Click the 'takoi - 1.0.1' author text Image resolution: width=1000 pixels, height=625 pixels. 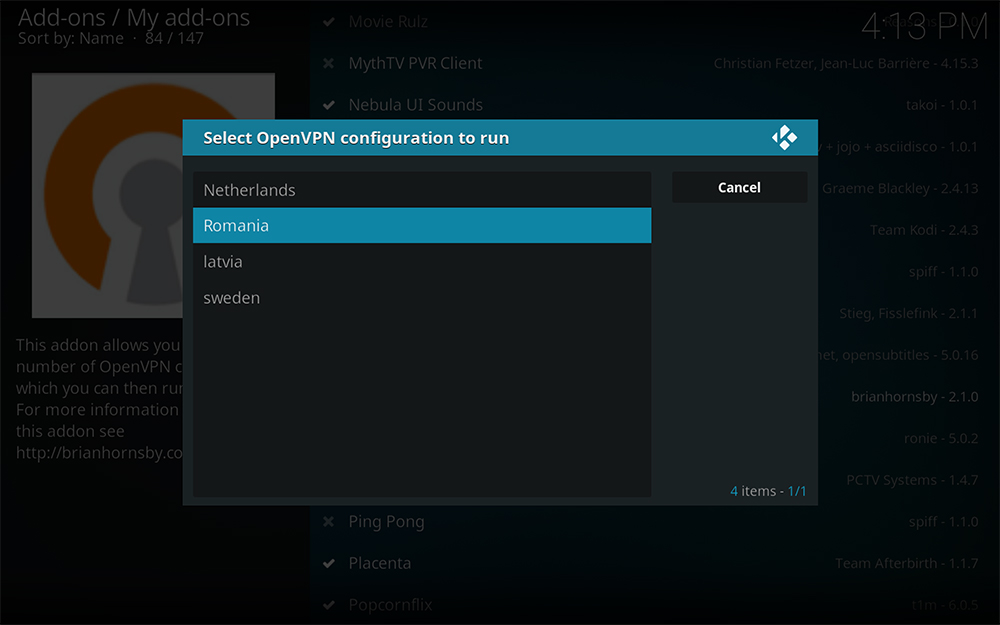[941, 105]
